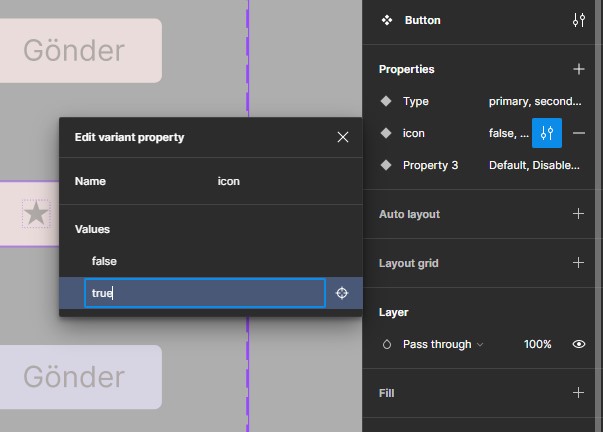Toggle layer visibility eye icon

(x=578, y=344)
